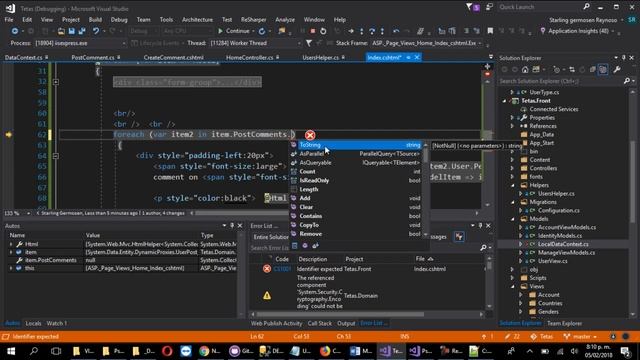Click the Task View taskbar icon
Image resolution: width=640 pixels, height=360 pixels.
click(x=56, y=351)
